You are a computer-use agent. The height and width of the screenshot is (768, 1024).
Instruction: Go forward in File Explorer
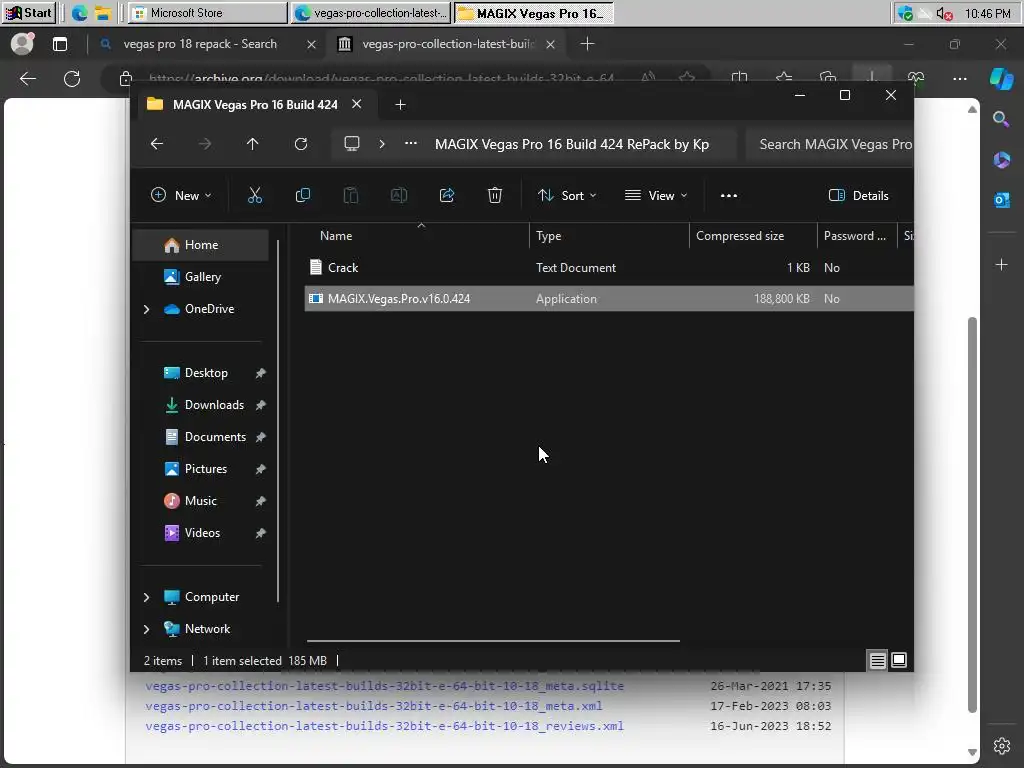coord(205,144)
